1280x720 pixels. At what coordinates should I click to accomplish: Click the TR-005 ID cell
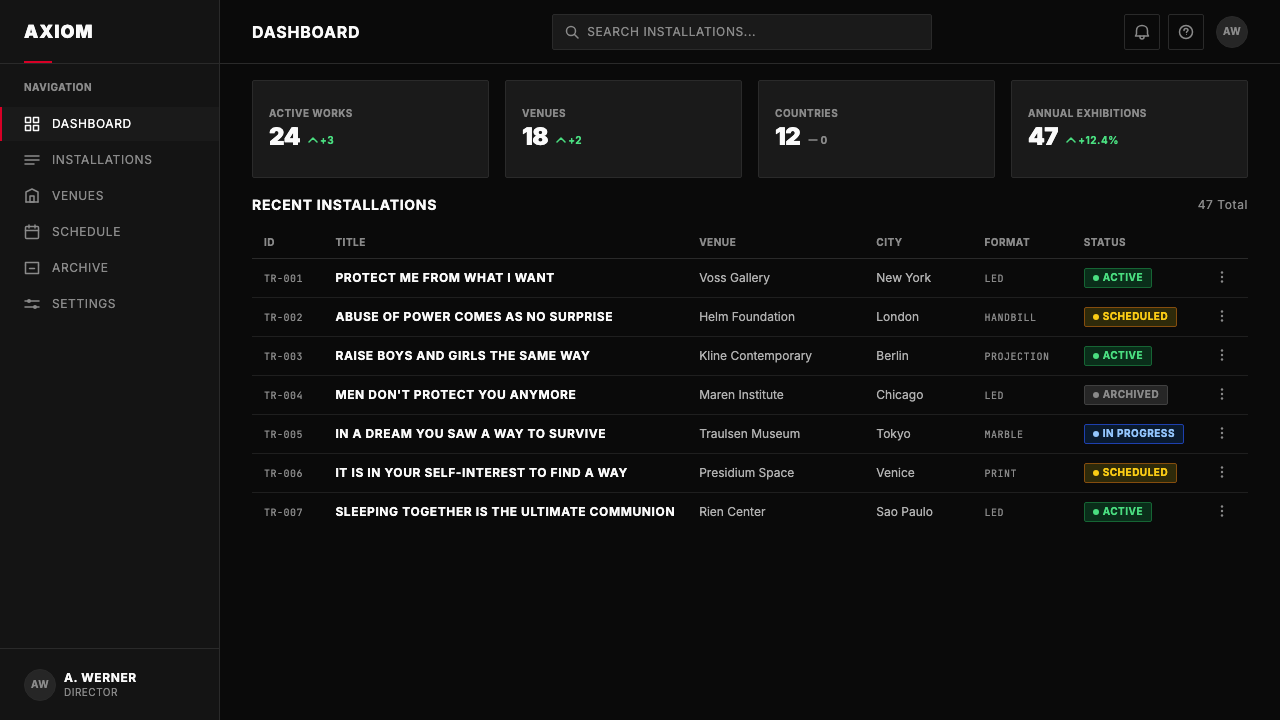(283, 435)
